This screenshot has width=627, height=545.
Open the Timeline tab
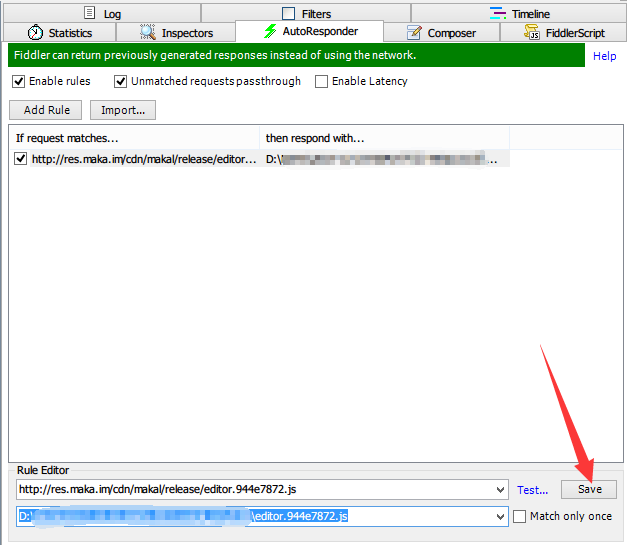click(x=519, y=13)
